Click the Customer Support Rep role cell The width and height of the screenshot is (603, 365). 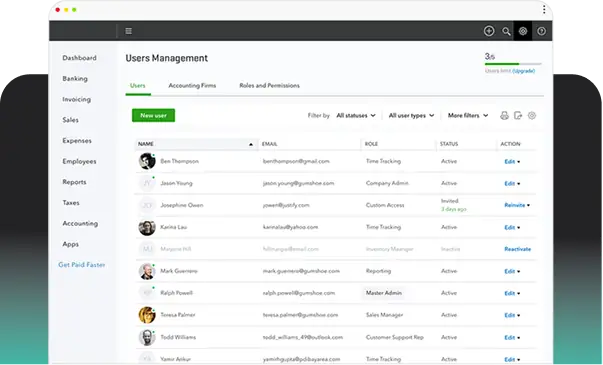pos(395,337)
